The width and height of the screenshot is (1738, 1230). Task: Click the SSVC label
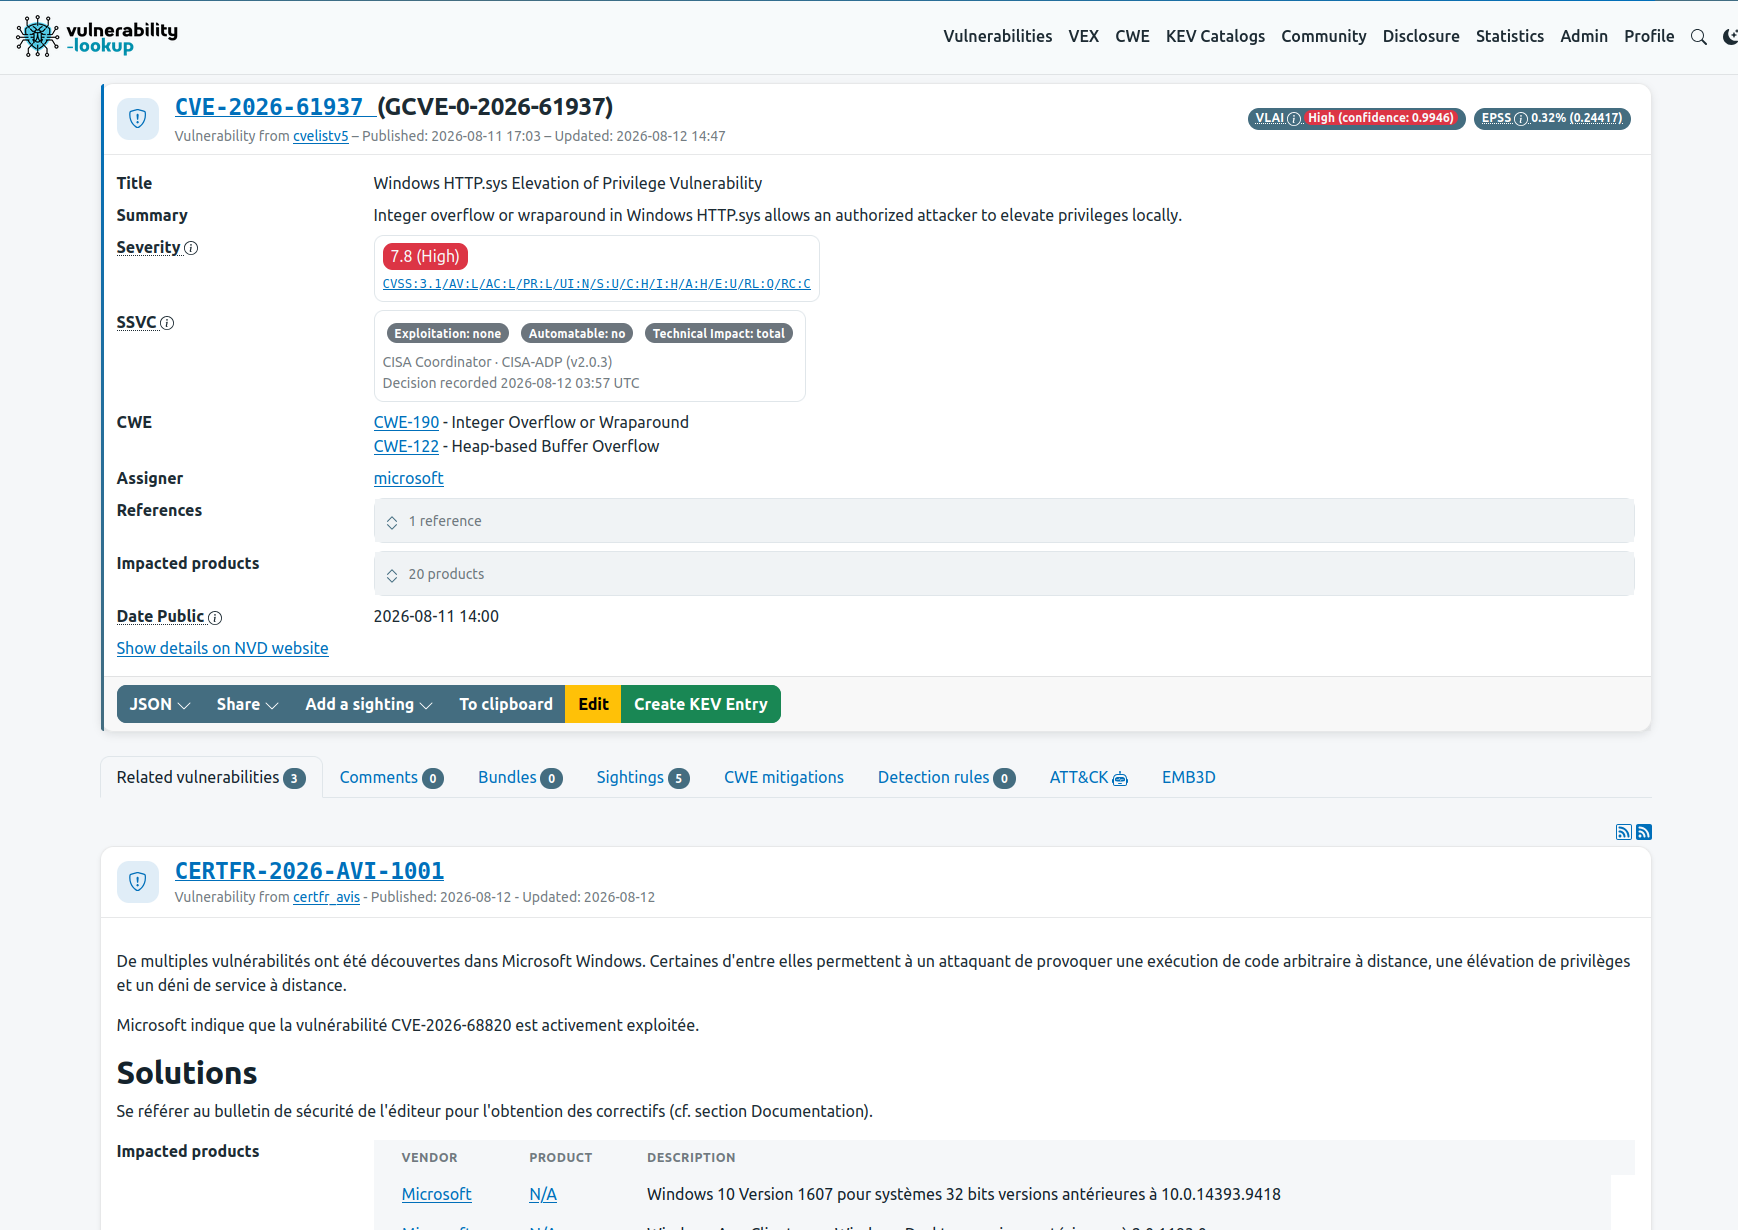pos(137,322)
